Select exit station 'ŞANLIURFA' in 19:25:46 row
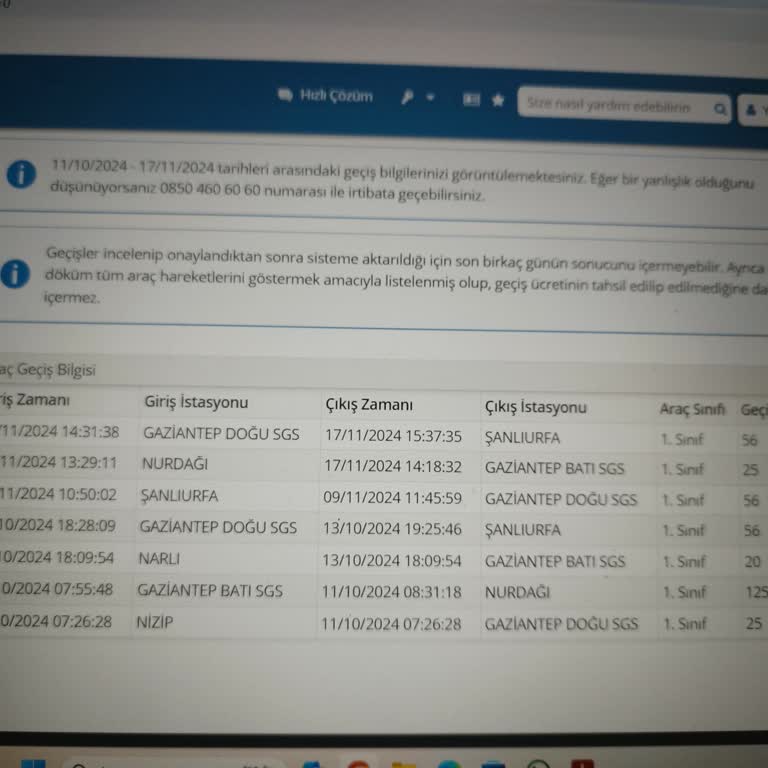The height and width of the screenshot is (768, 768). (523, 530)
